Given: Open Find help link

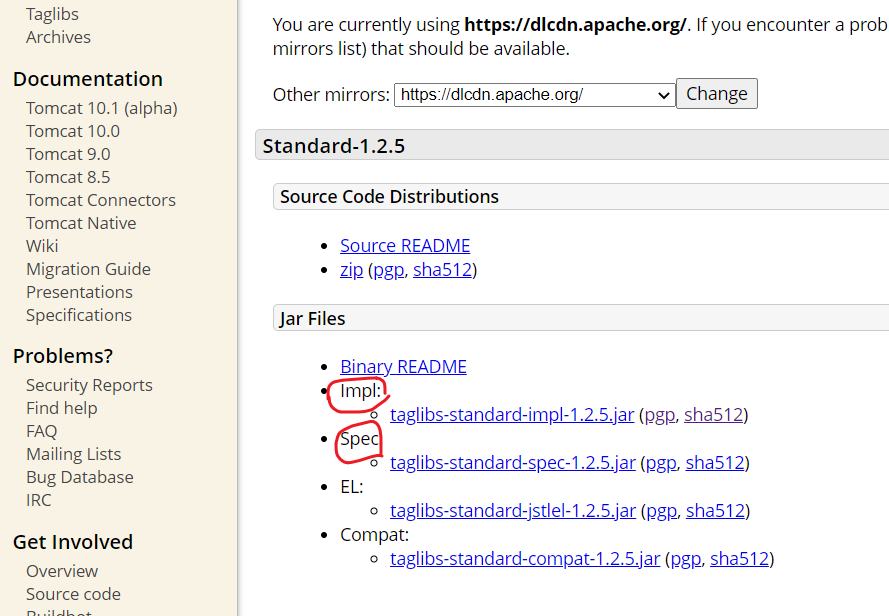Looking at the screenshot, I should coord(62,408).
